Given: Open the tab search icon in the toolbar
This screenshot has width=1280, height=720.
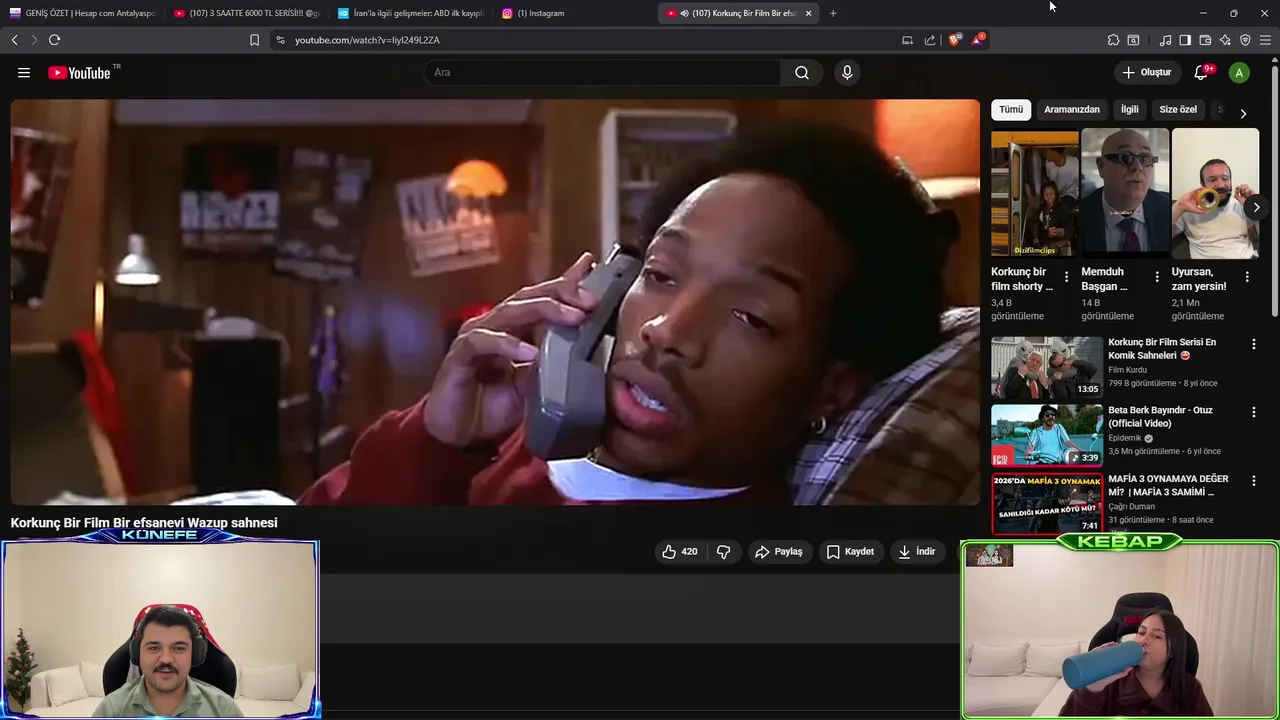Looking at the screenshot, I should click(x=1133, y=40).
